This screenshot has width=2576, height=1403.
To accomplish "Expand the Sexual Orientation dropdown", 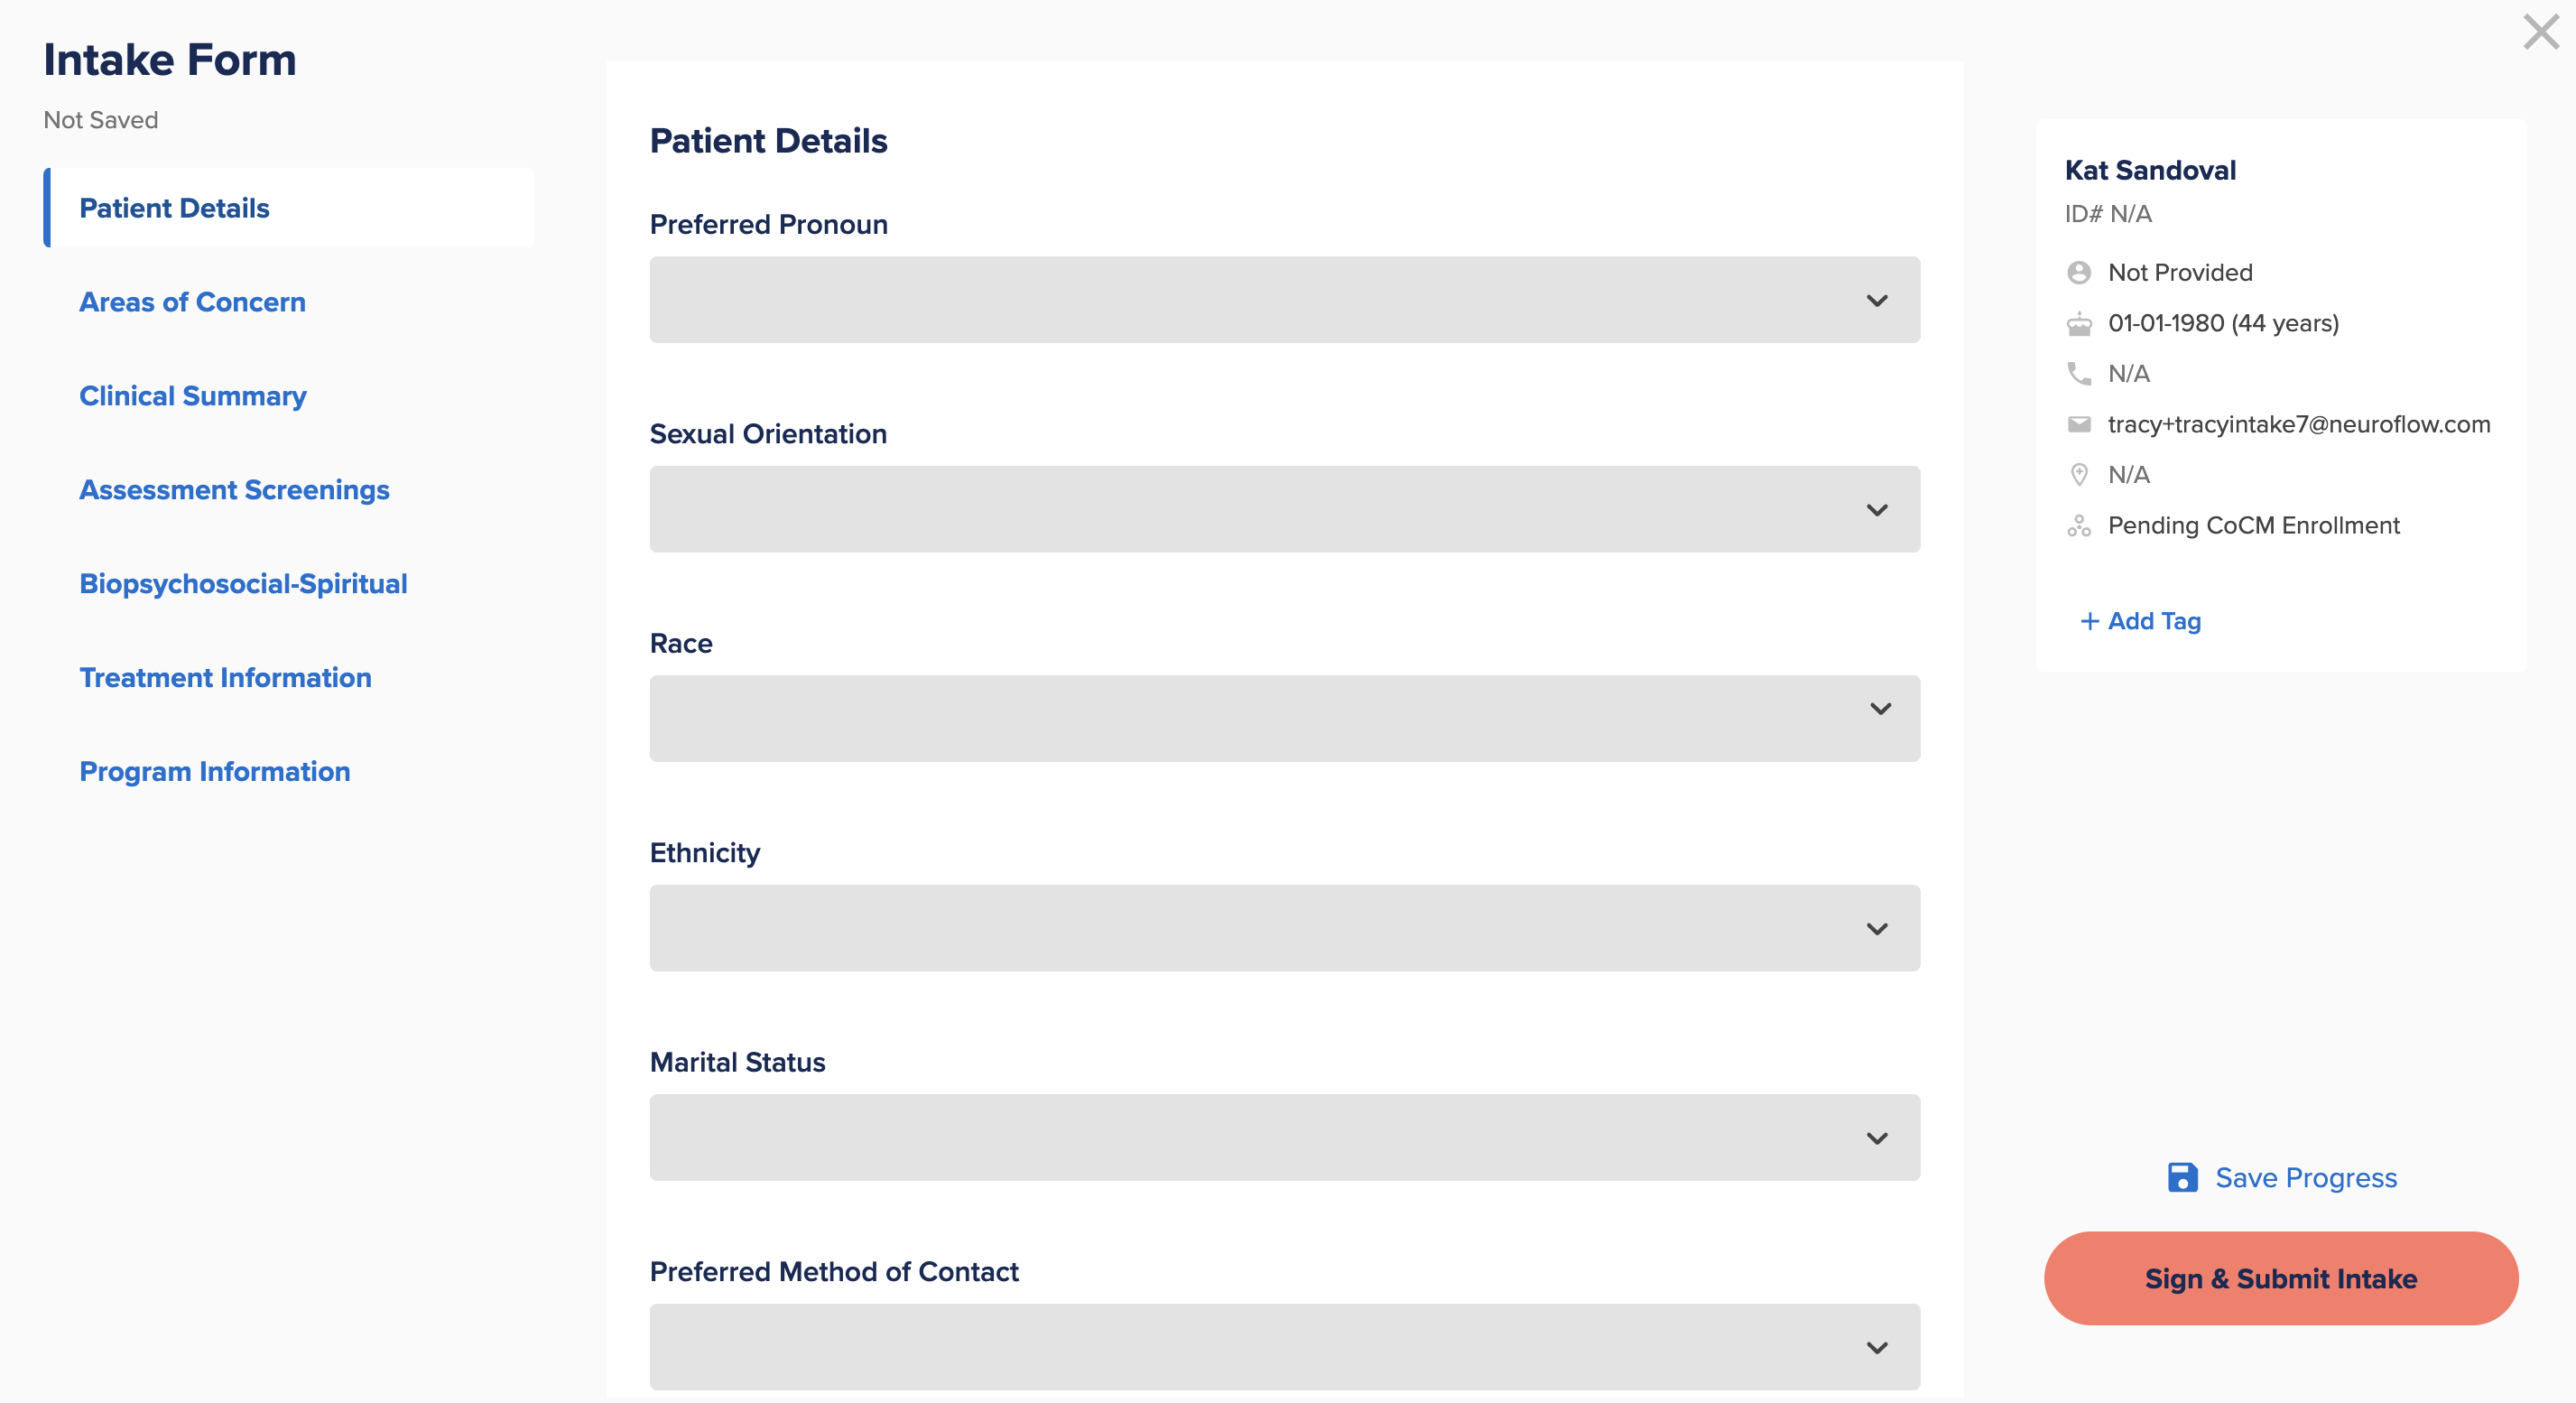I will (x=1284, y=509).
